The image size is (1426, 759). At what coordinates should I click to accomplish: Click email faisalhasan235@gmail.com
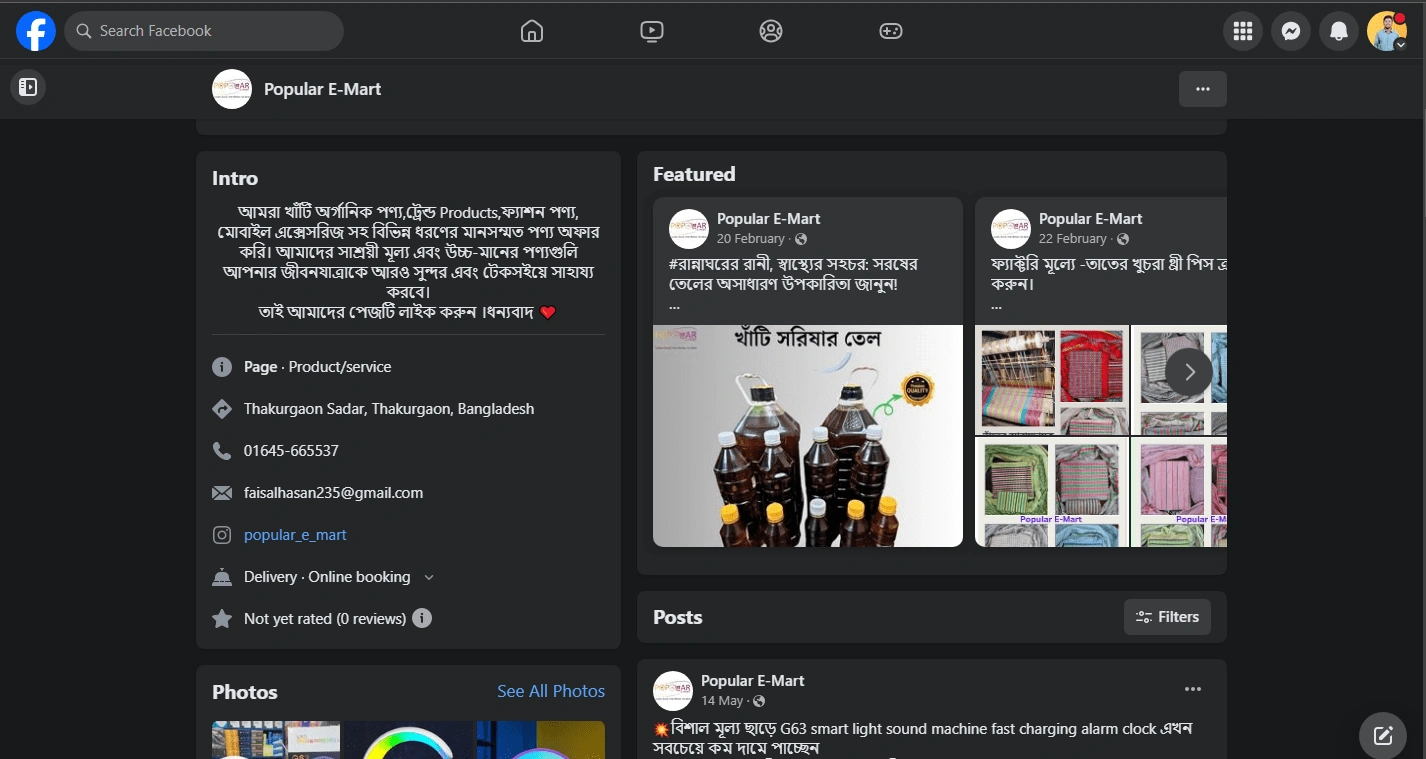[x=333, y=493]
